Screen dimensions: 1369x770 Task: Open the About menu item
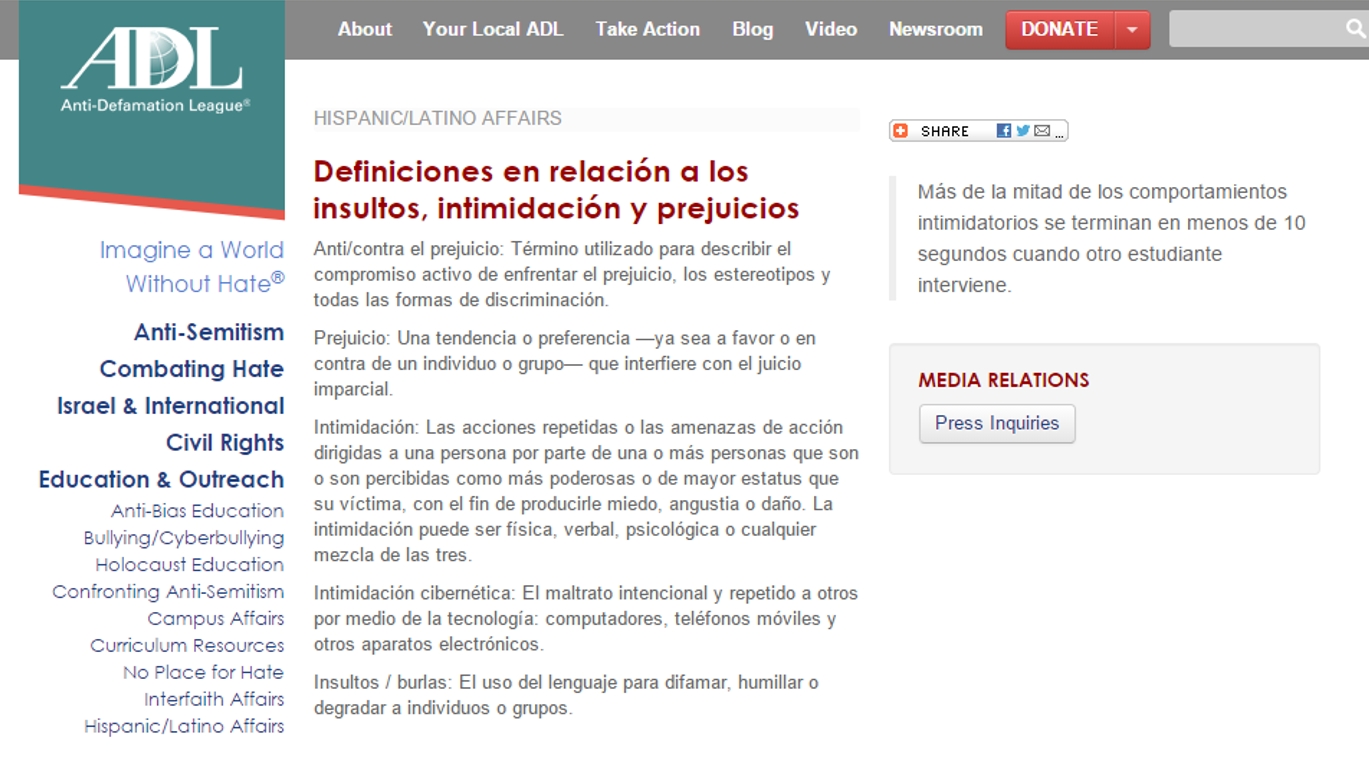(x=364, y=29)
